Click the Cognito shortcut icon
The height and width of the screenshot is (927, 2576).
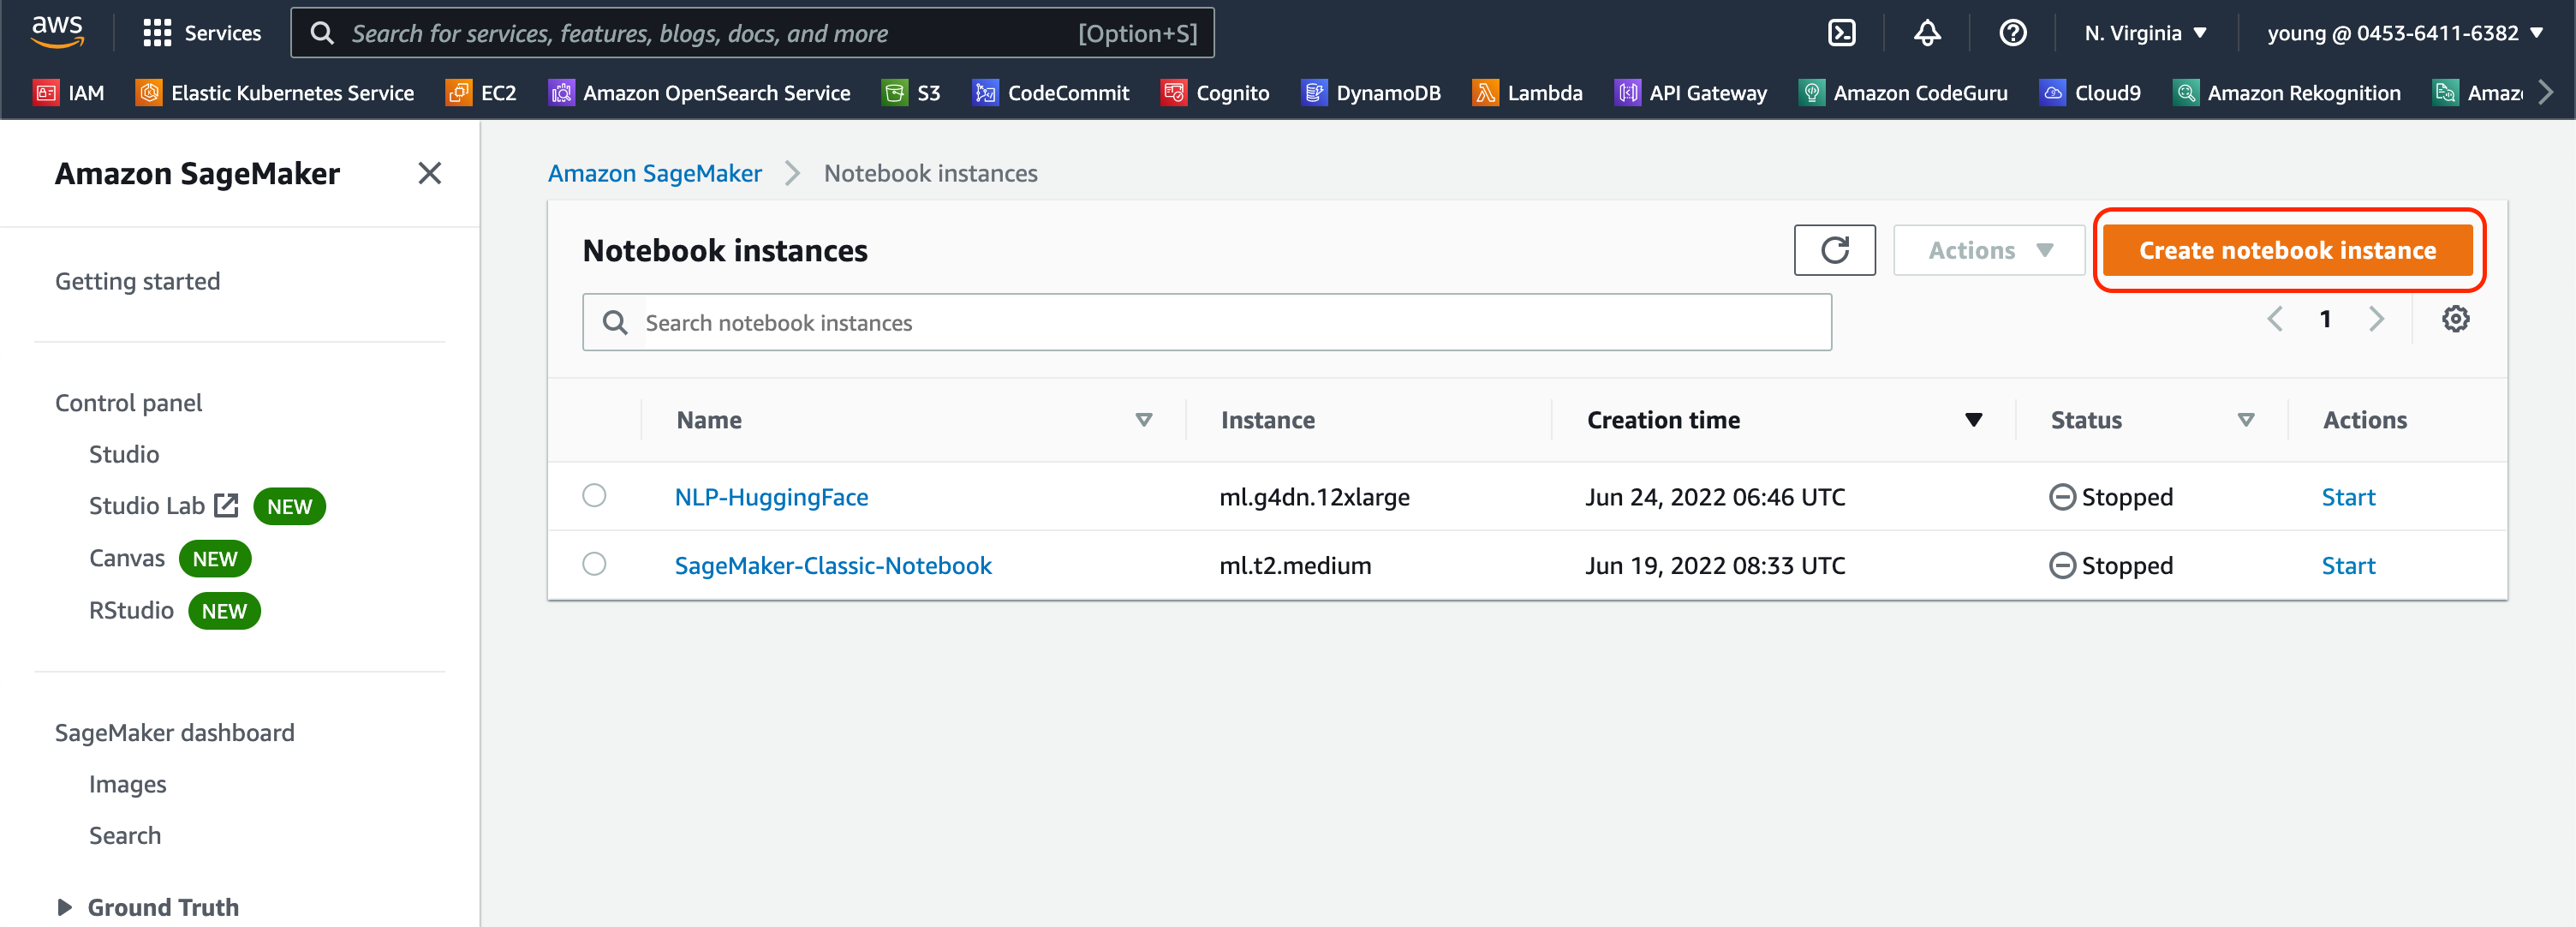(1174, 93)
